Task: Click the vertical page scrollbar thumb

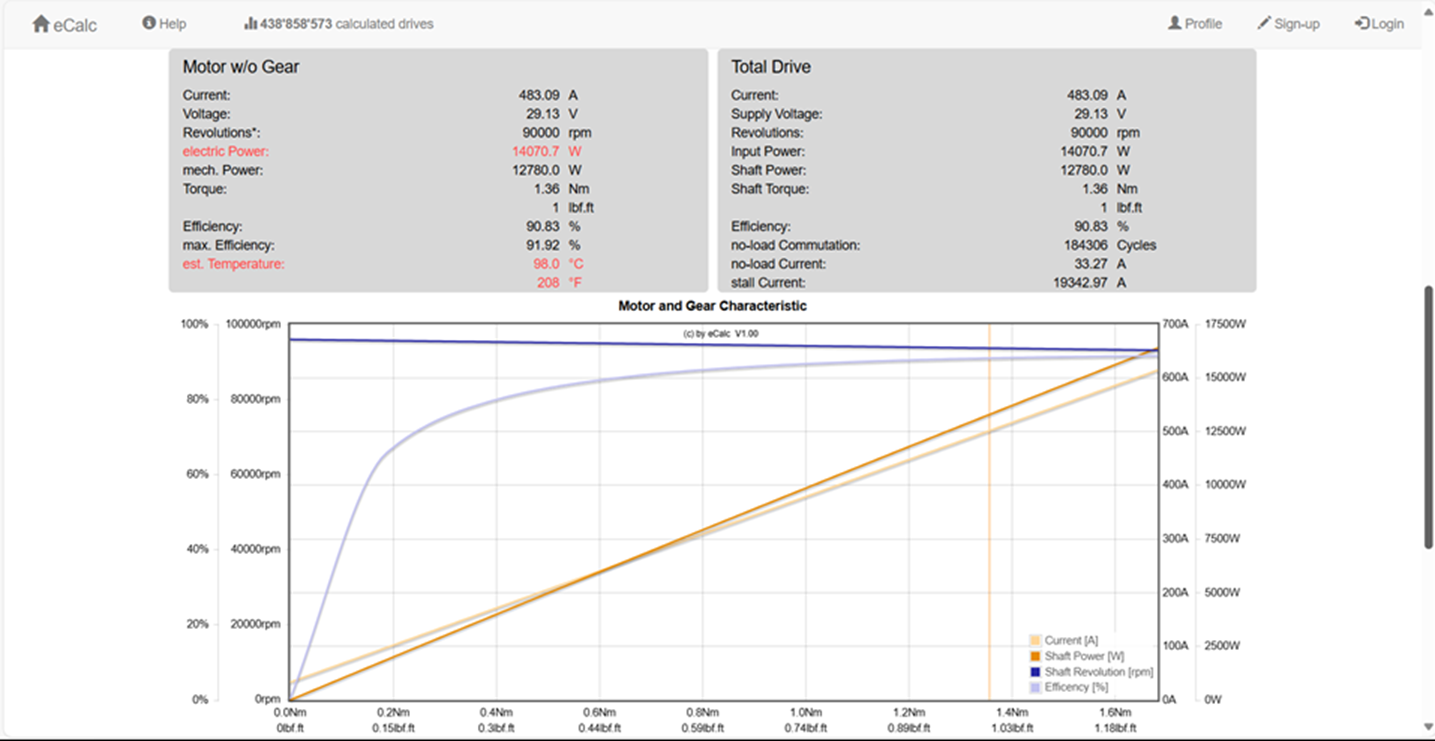Action: [x=1428, y=416]
